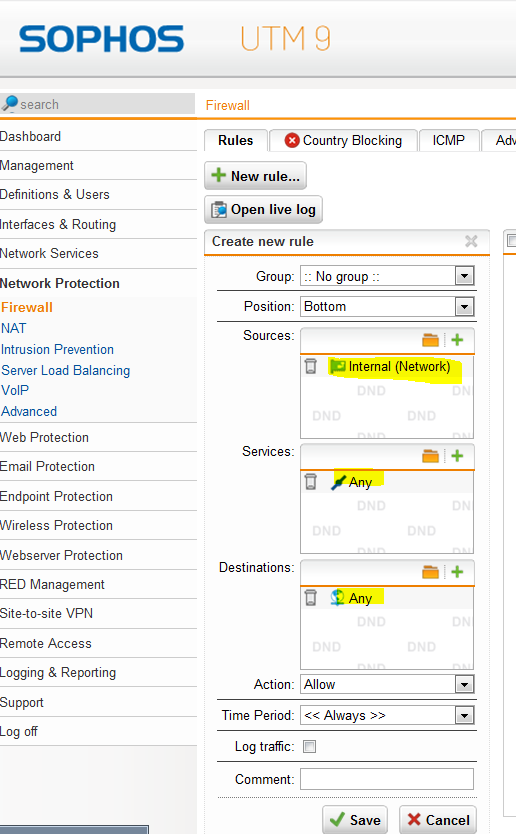The height and width of the screenshot is (834, 516).
Task: Click the folder icon in Services
Action: (430, 456)
